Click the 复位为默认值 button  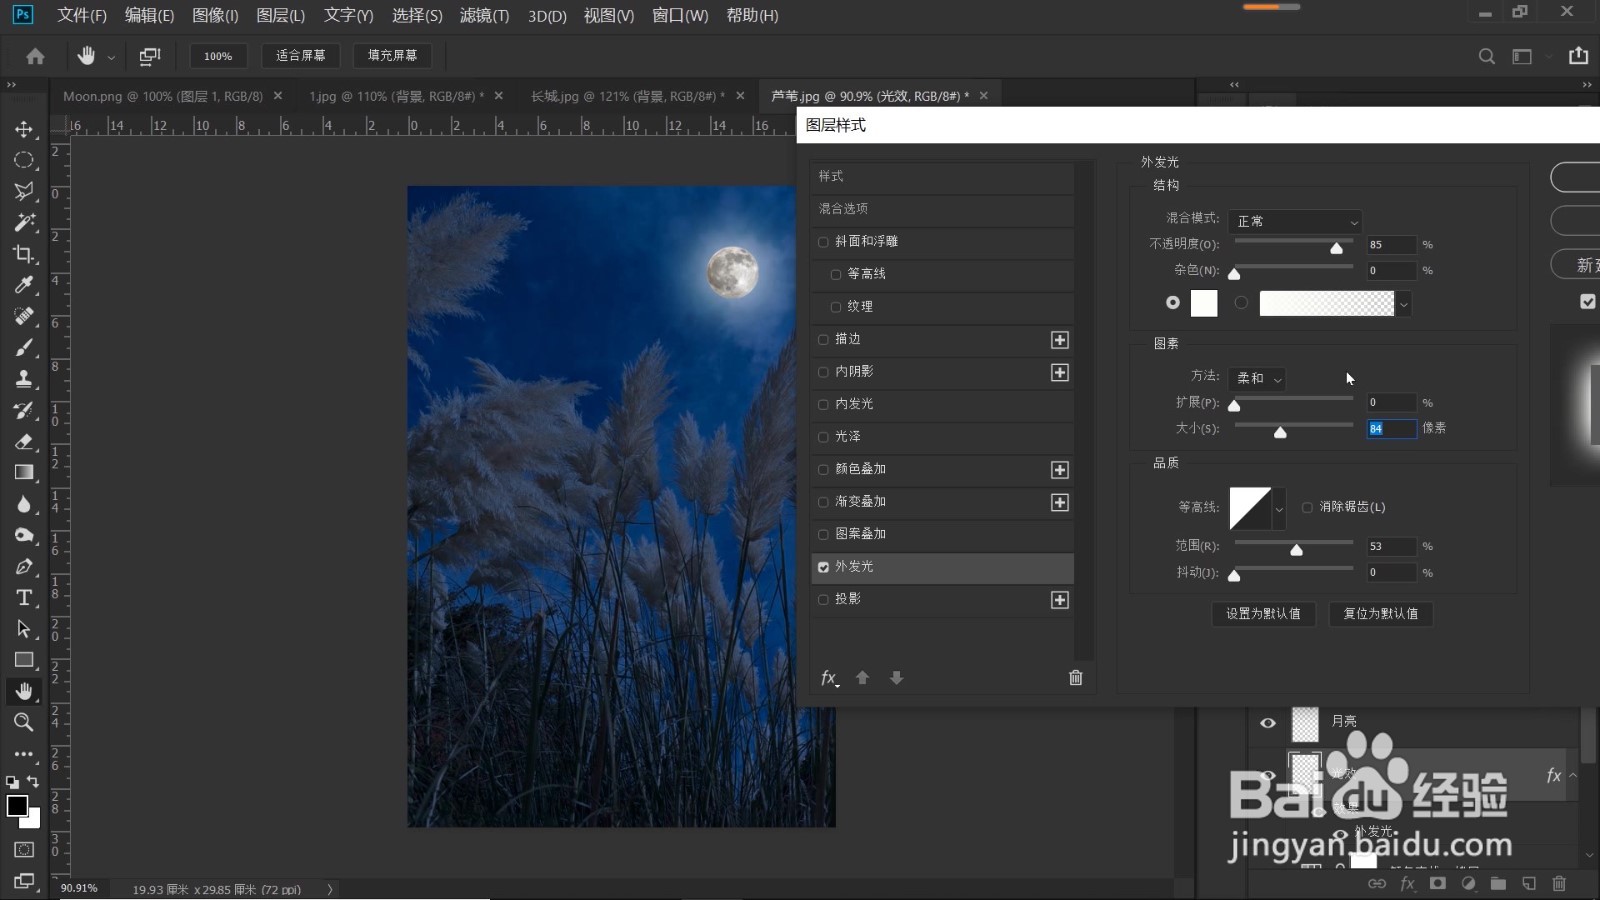pyautogui.click(x=1381, y=614)
